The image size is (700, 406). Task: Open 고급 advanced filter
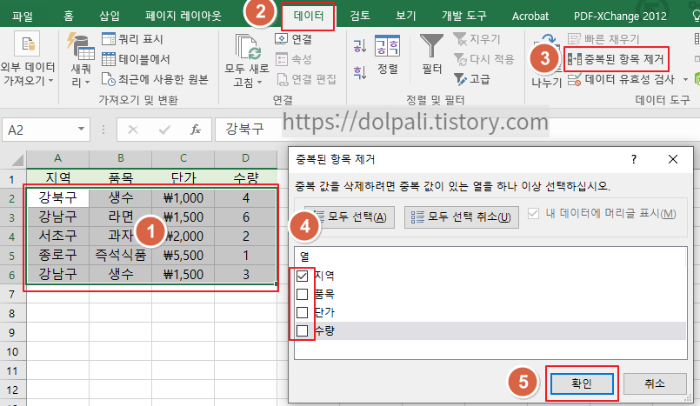click(472, 79)
